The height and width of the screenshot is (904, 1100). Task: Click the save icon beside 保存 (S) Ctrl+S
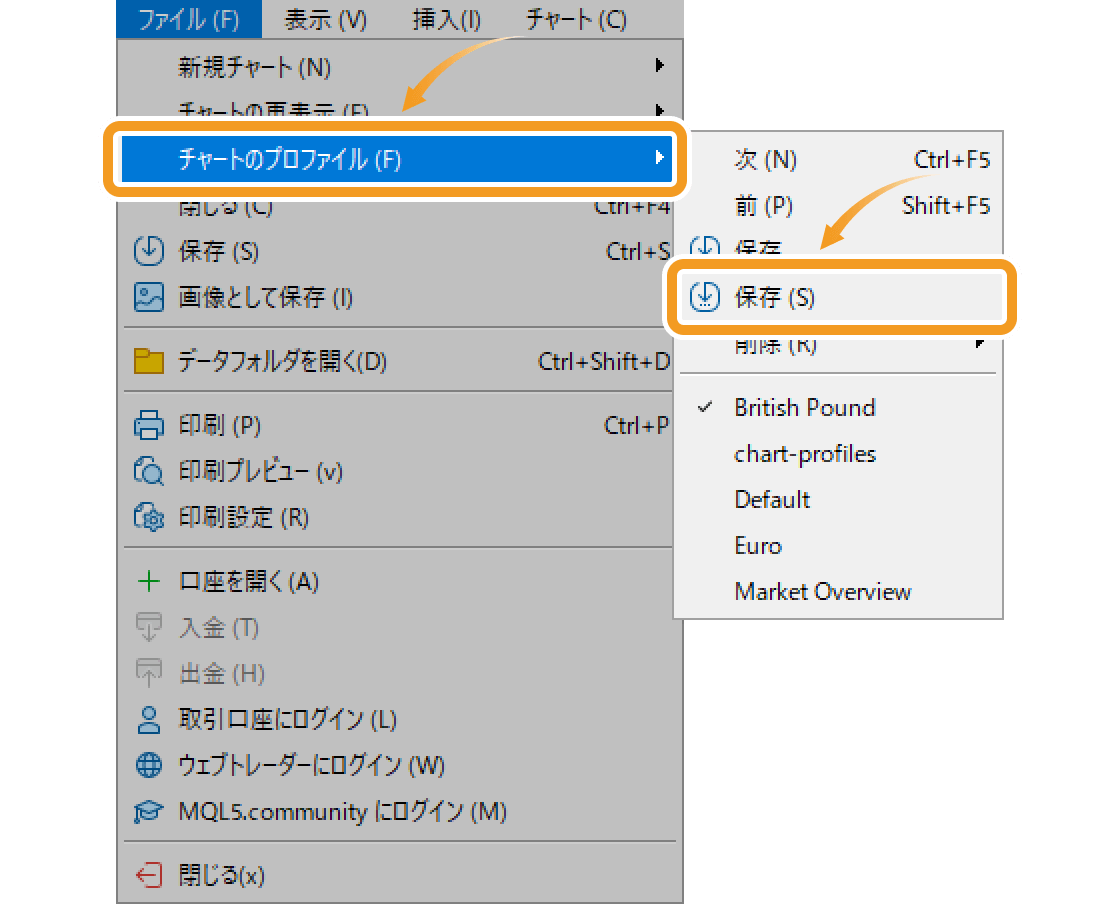(149, 251)
